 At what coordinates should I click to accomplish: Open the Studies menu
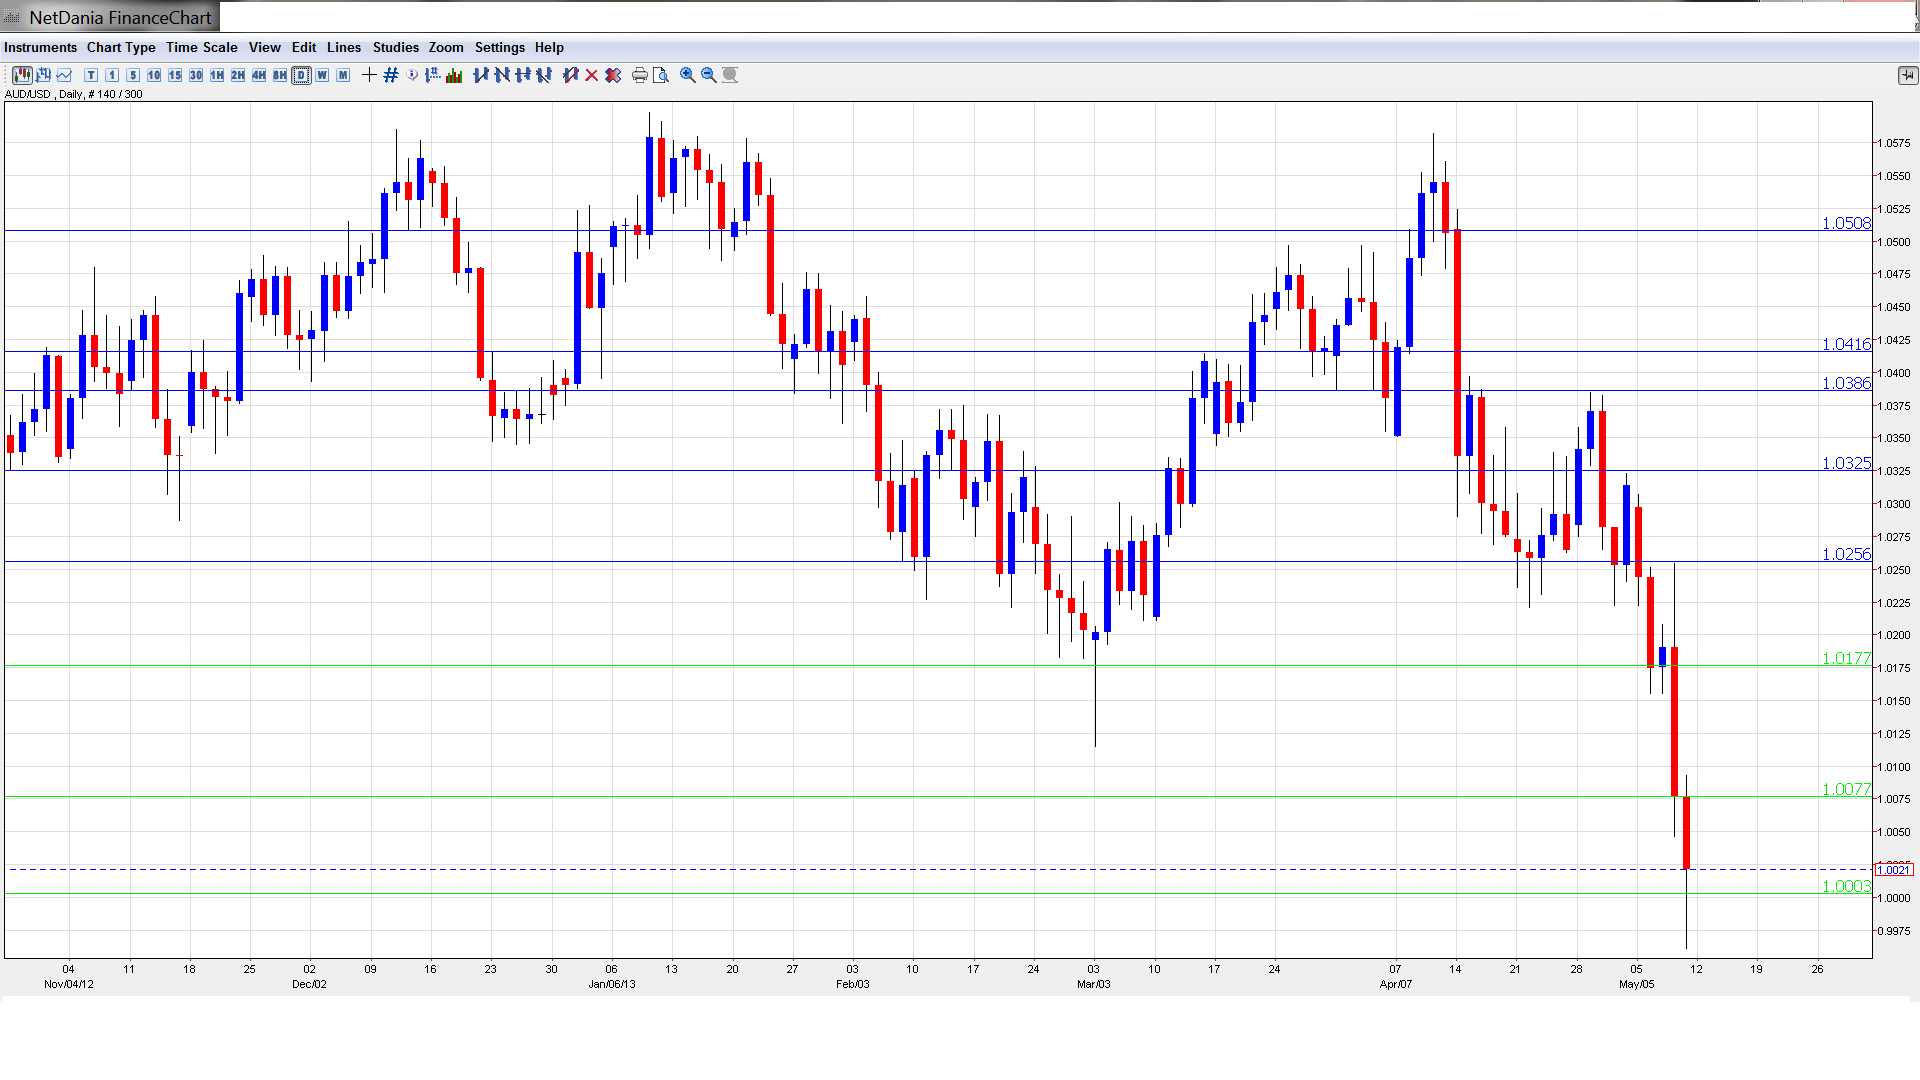coord(395,47)
